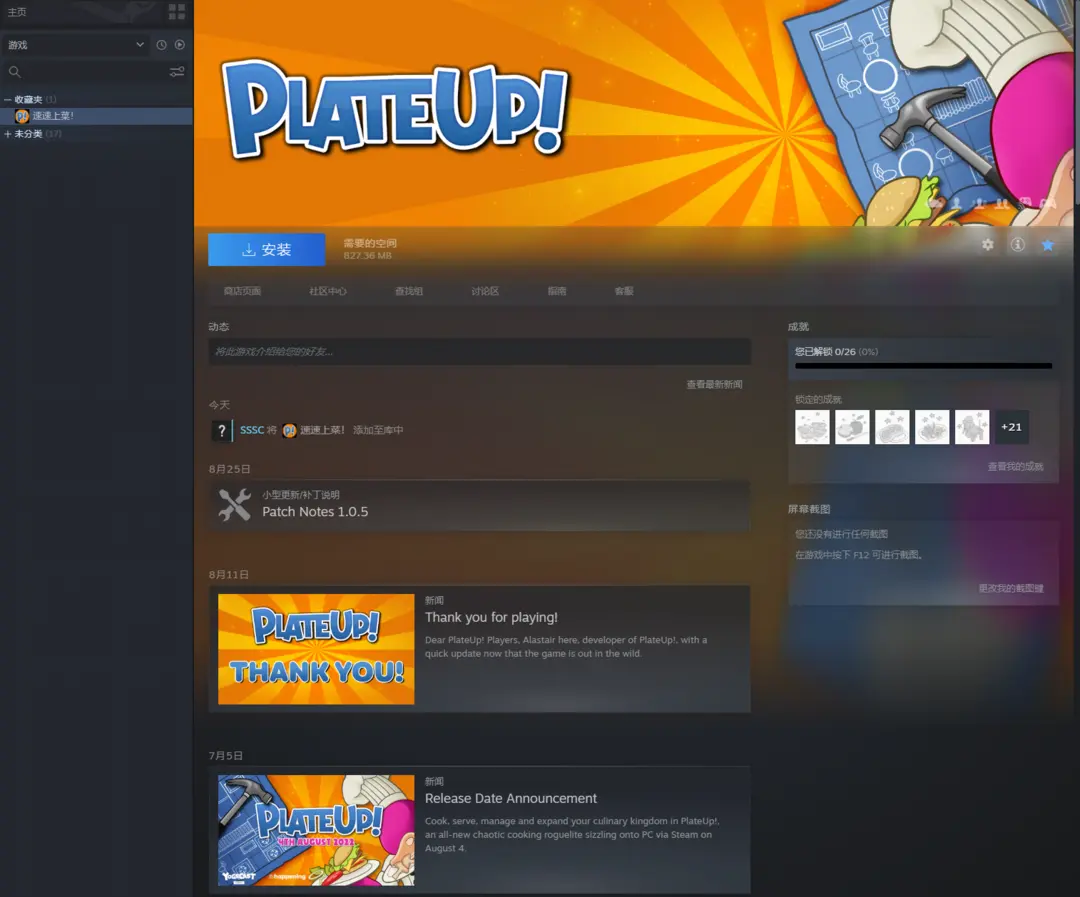Open the advanced filter sliders icon
Viewport: 1080px width, 897px height.
[x=177, y=72]
